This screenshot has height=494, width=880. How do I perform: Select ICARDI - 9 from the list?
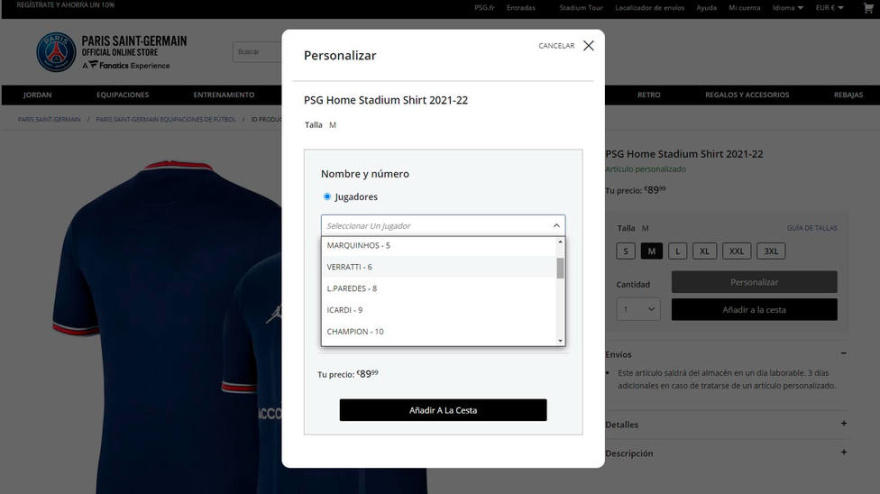coord(344,310)
